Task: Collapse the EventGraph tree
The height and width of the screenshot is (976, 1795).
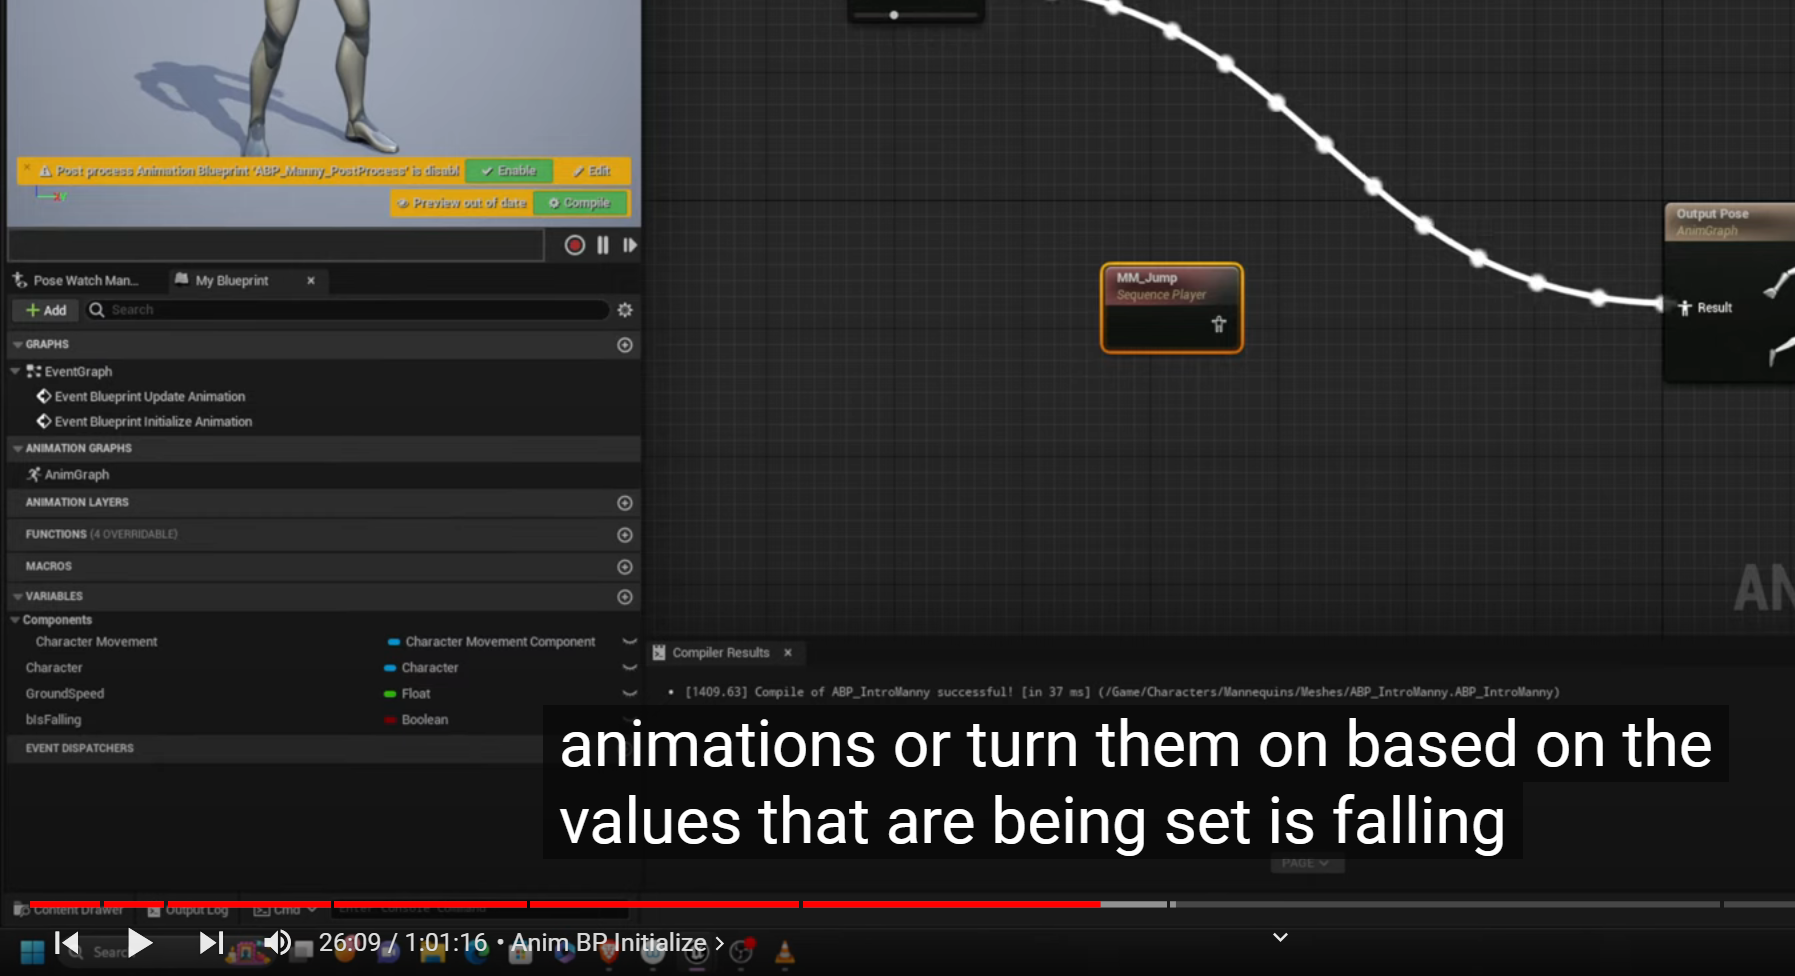Action: pyautogui.click(x=15, y=371)
